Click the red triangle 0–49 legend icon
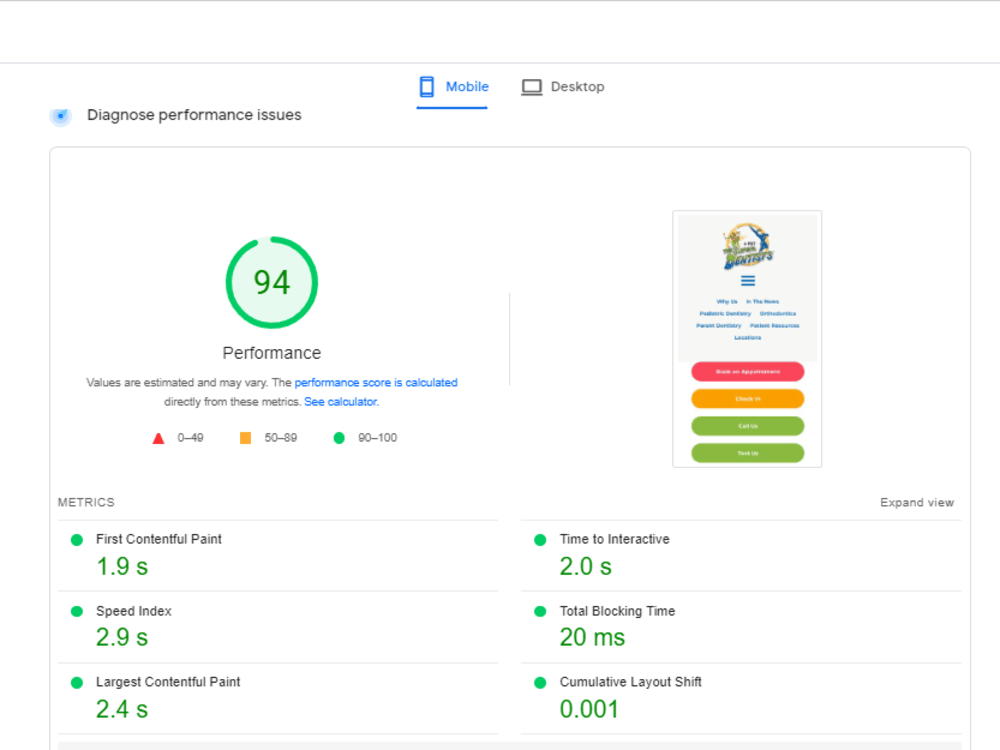Screen dimensions: 1000x750 click(158, 438)
